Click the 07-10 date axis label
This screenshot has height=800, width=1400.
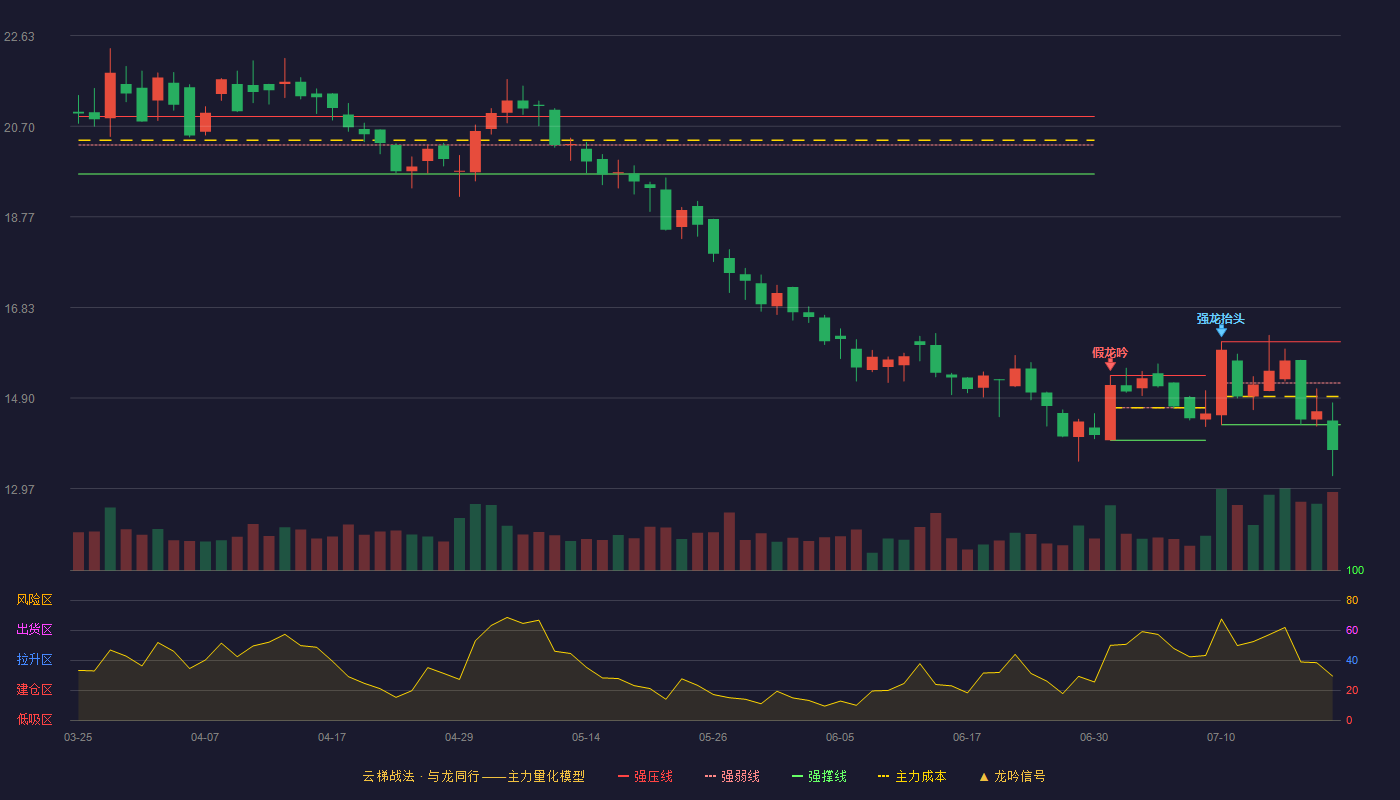tap(1221, 737)
